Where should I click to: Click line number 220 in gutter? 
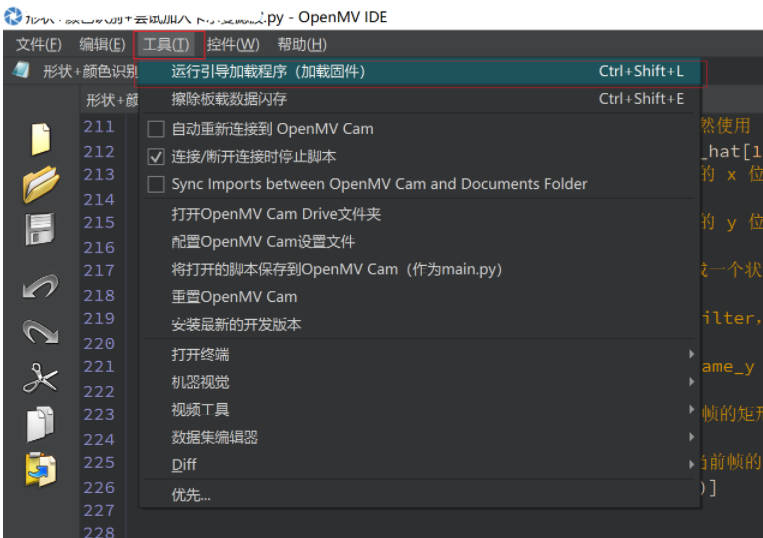(99, 343)
